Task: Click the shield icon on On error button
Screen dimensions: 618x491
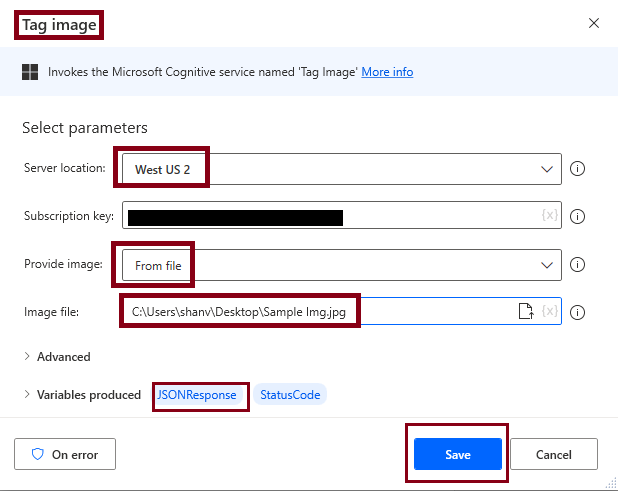Action: click(x=38, y=454)
